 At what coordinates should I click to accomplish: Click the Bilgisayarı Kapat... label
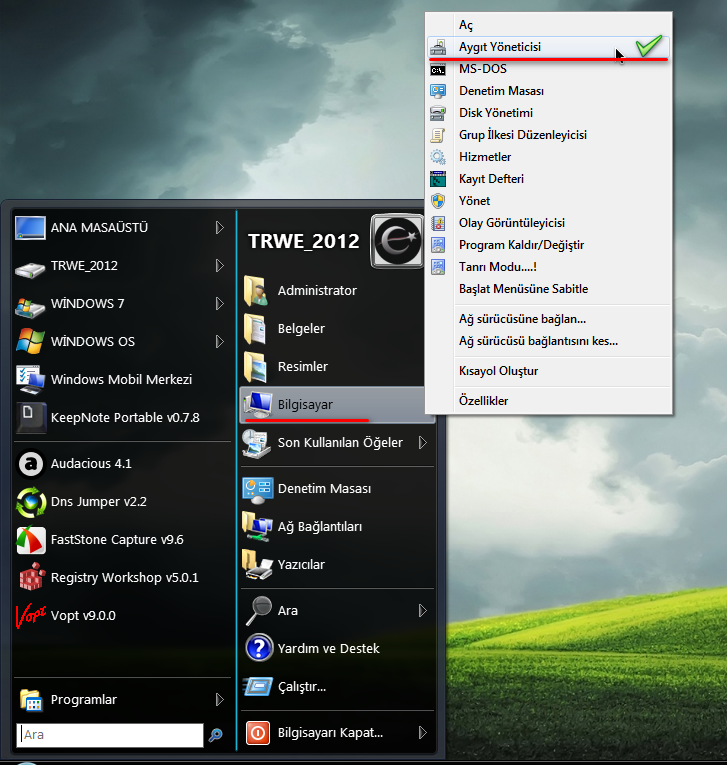(330, 733)
